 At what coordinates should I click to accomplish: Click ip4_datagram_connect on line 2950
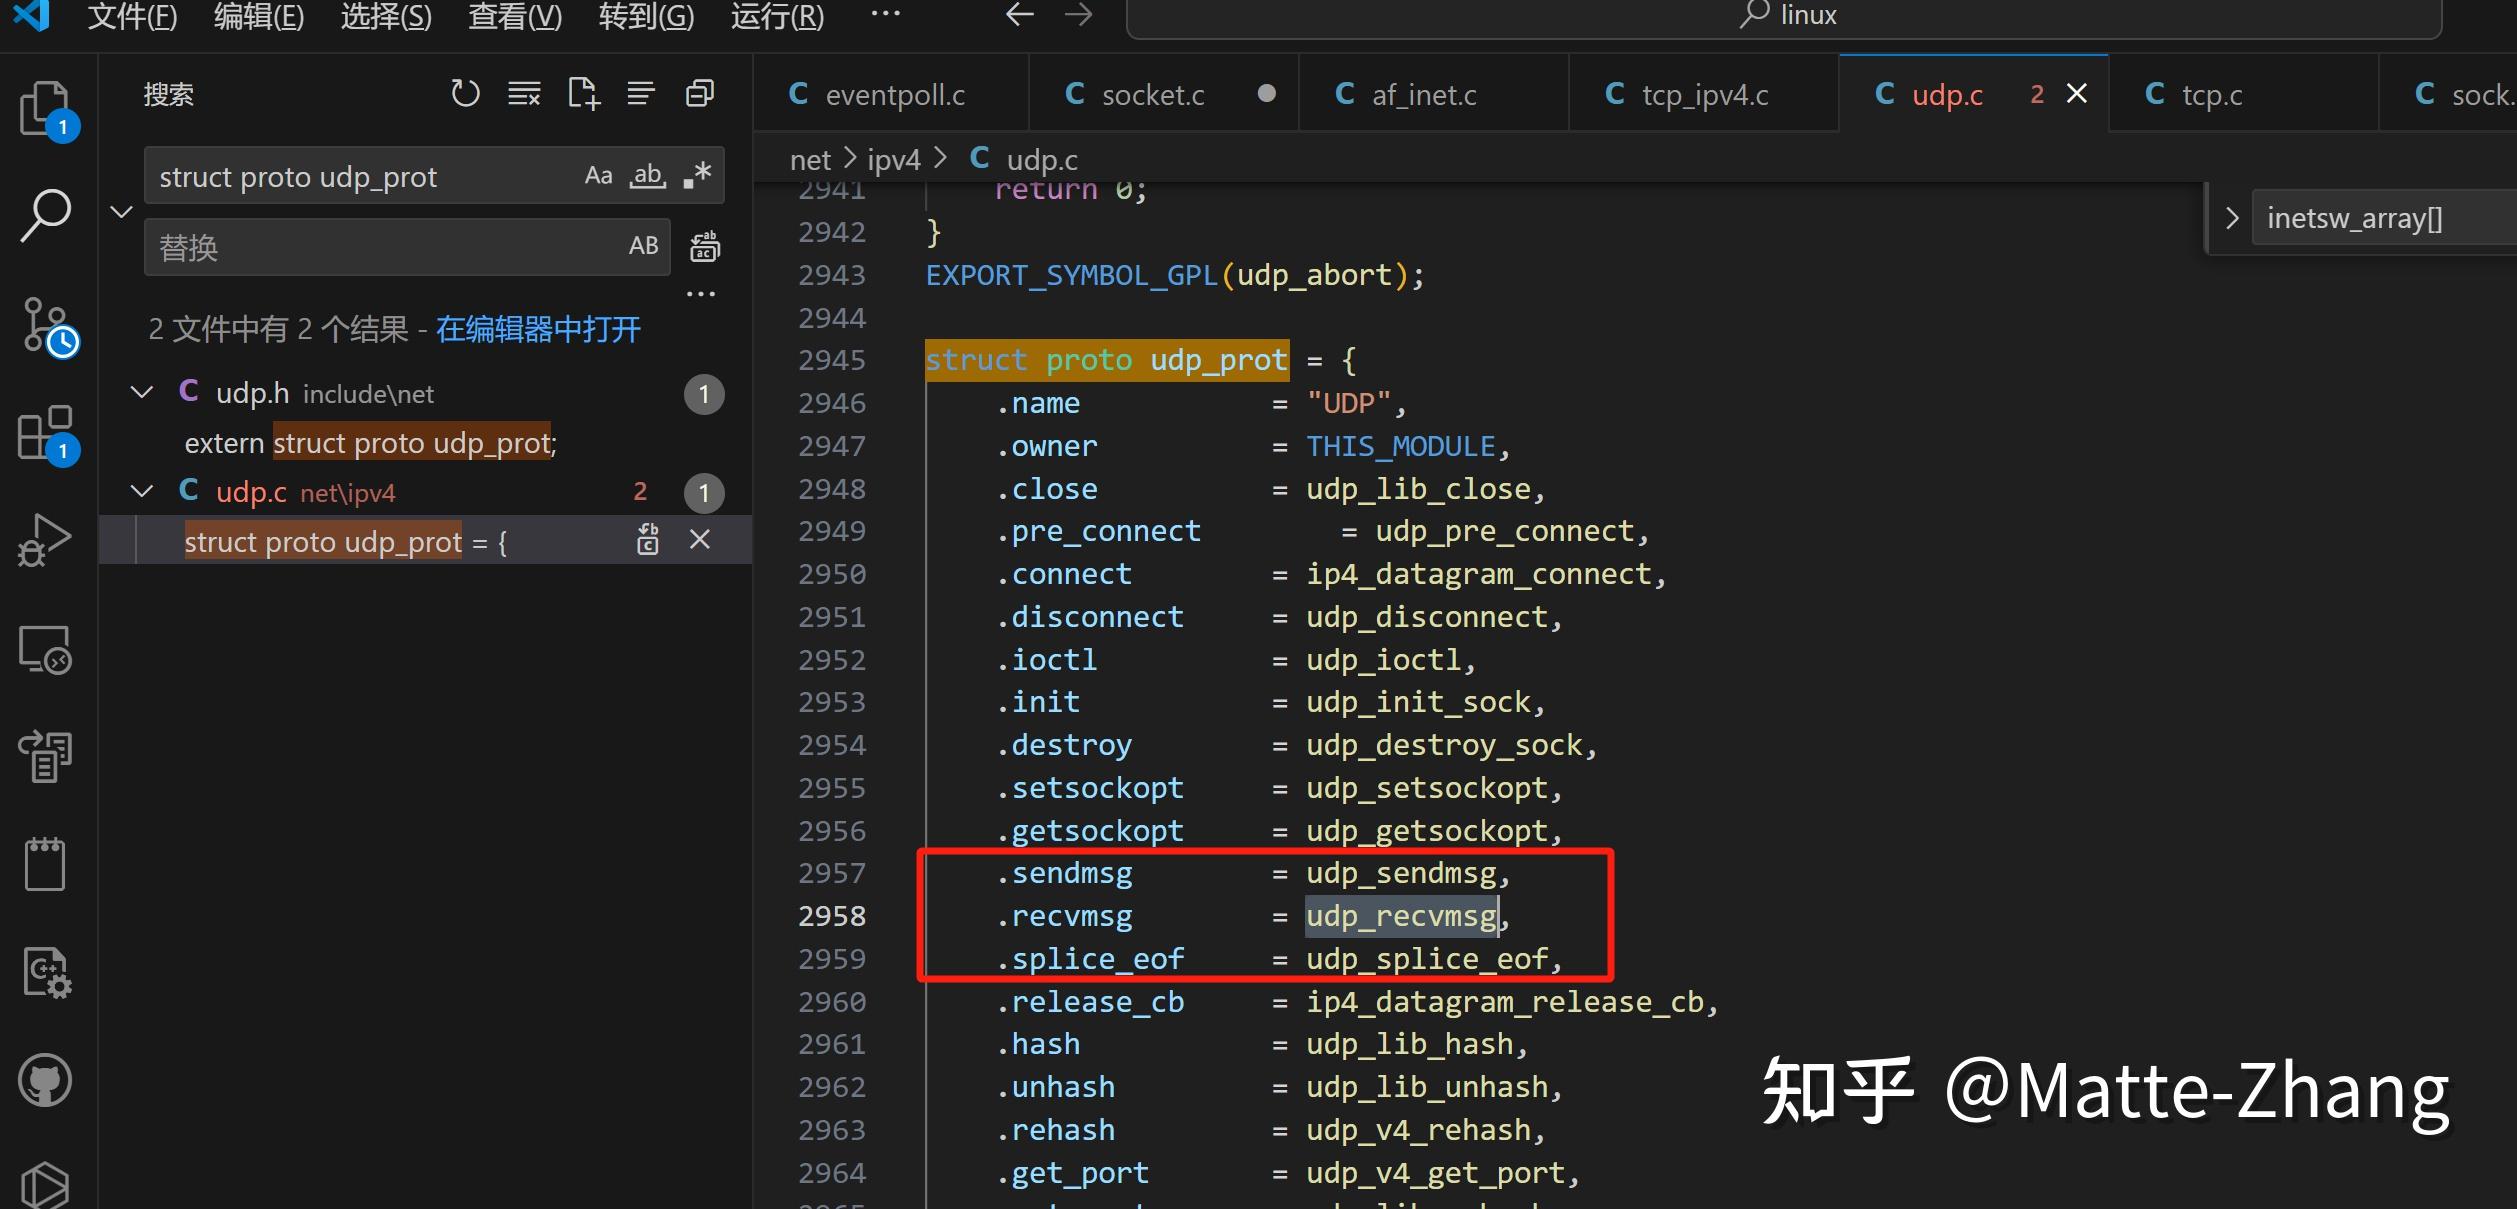coord(1479,574)
